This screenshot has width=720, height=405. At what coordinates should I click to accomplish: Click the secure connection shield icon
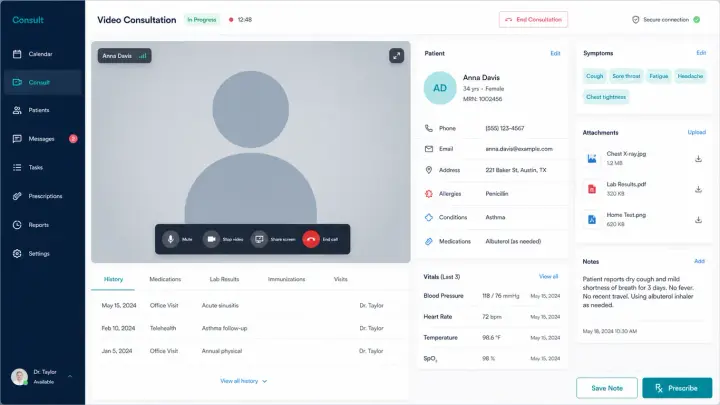point(636,20)
